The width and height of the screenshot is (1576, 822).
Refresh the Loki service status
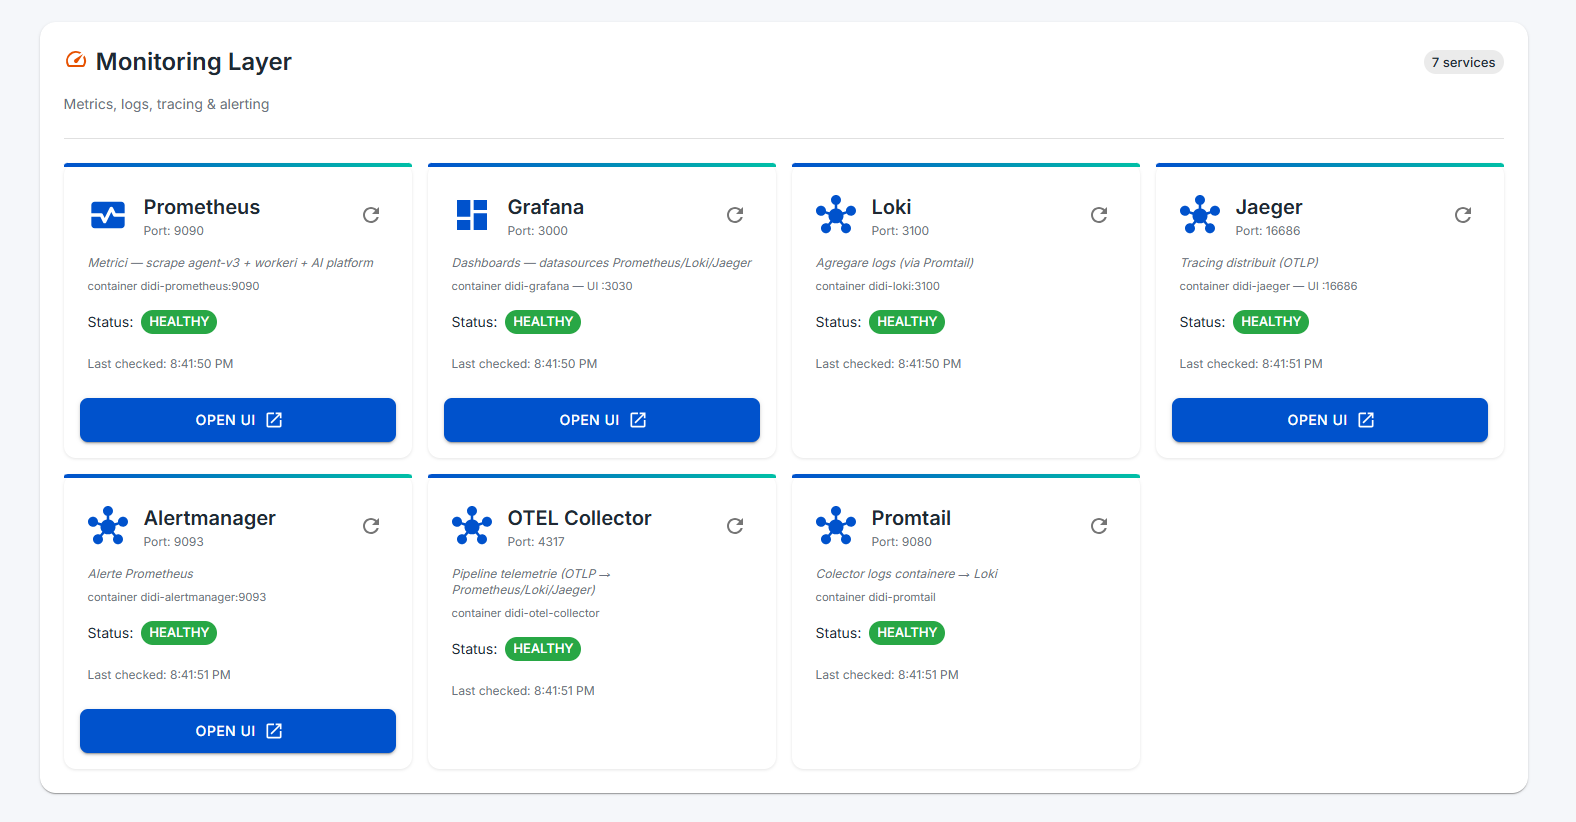coord(1099,215)
